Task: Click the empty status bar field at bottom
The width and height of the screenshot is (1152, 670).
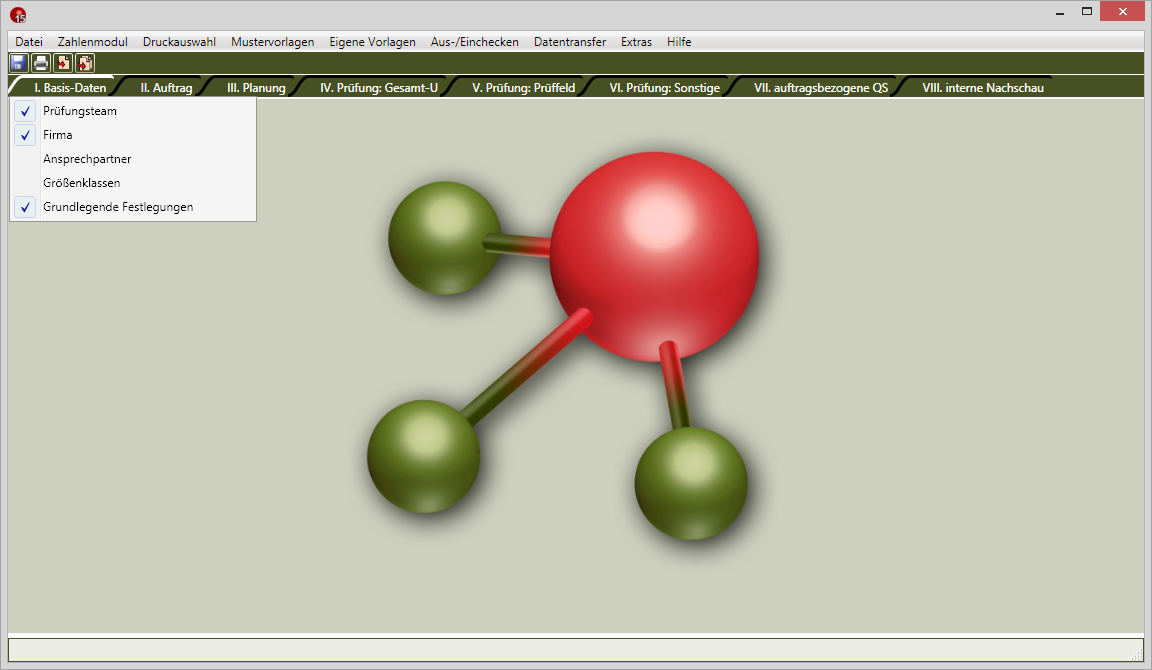Action: (575, 649)
